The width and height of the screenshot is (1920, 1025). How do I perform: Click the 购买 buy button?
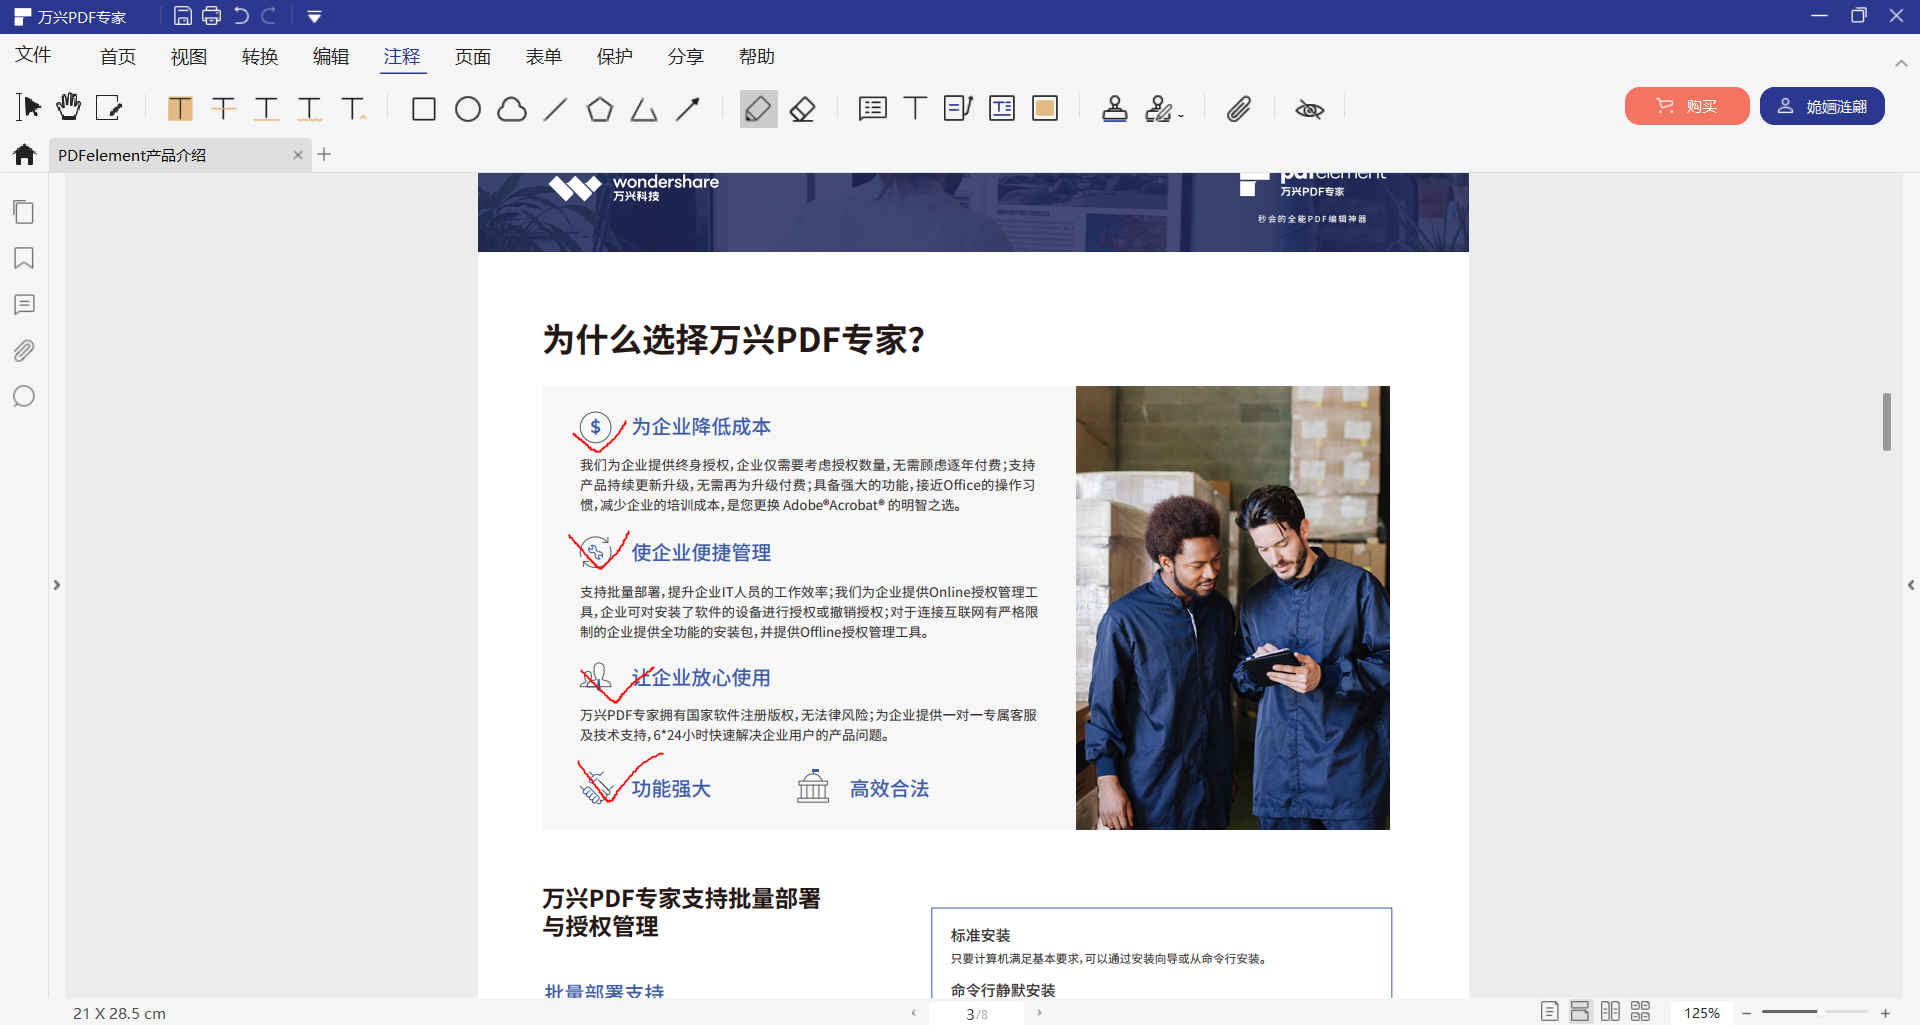1687,106
